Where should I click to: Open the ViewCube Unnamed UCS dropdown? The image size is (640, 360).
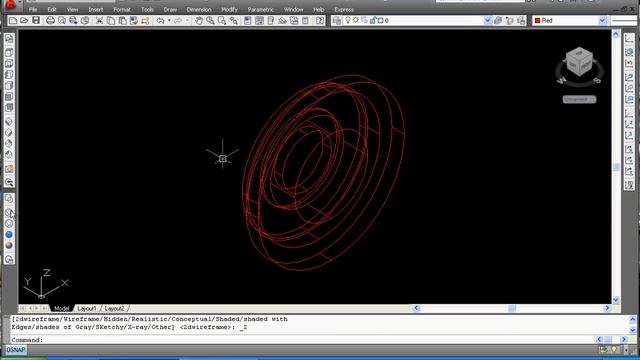(579, 99)
